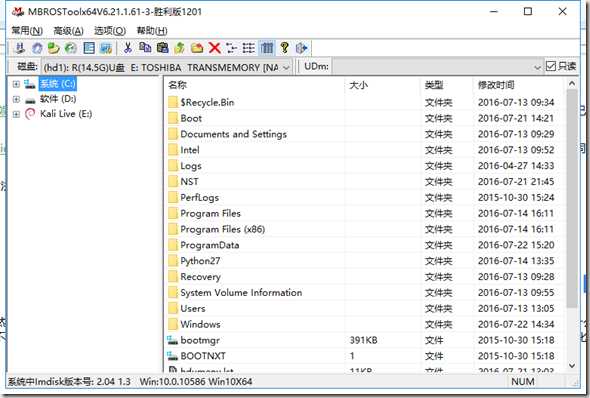Click the bootmgr file icon

[172, 340]
